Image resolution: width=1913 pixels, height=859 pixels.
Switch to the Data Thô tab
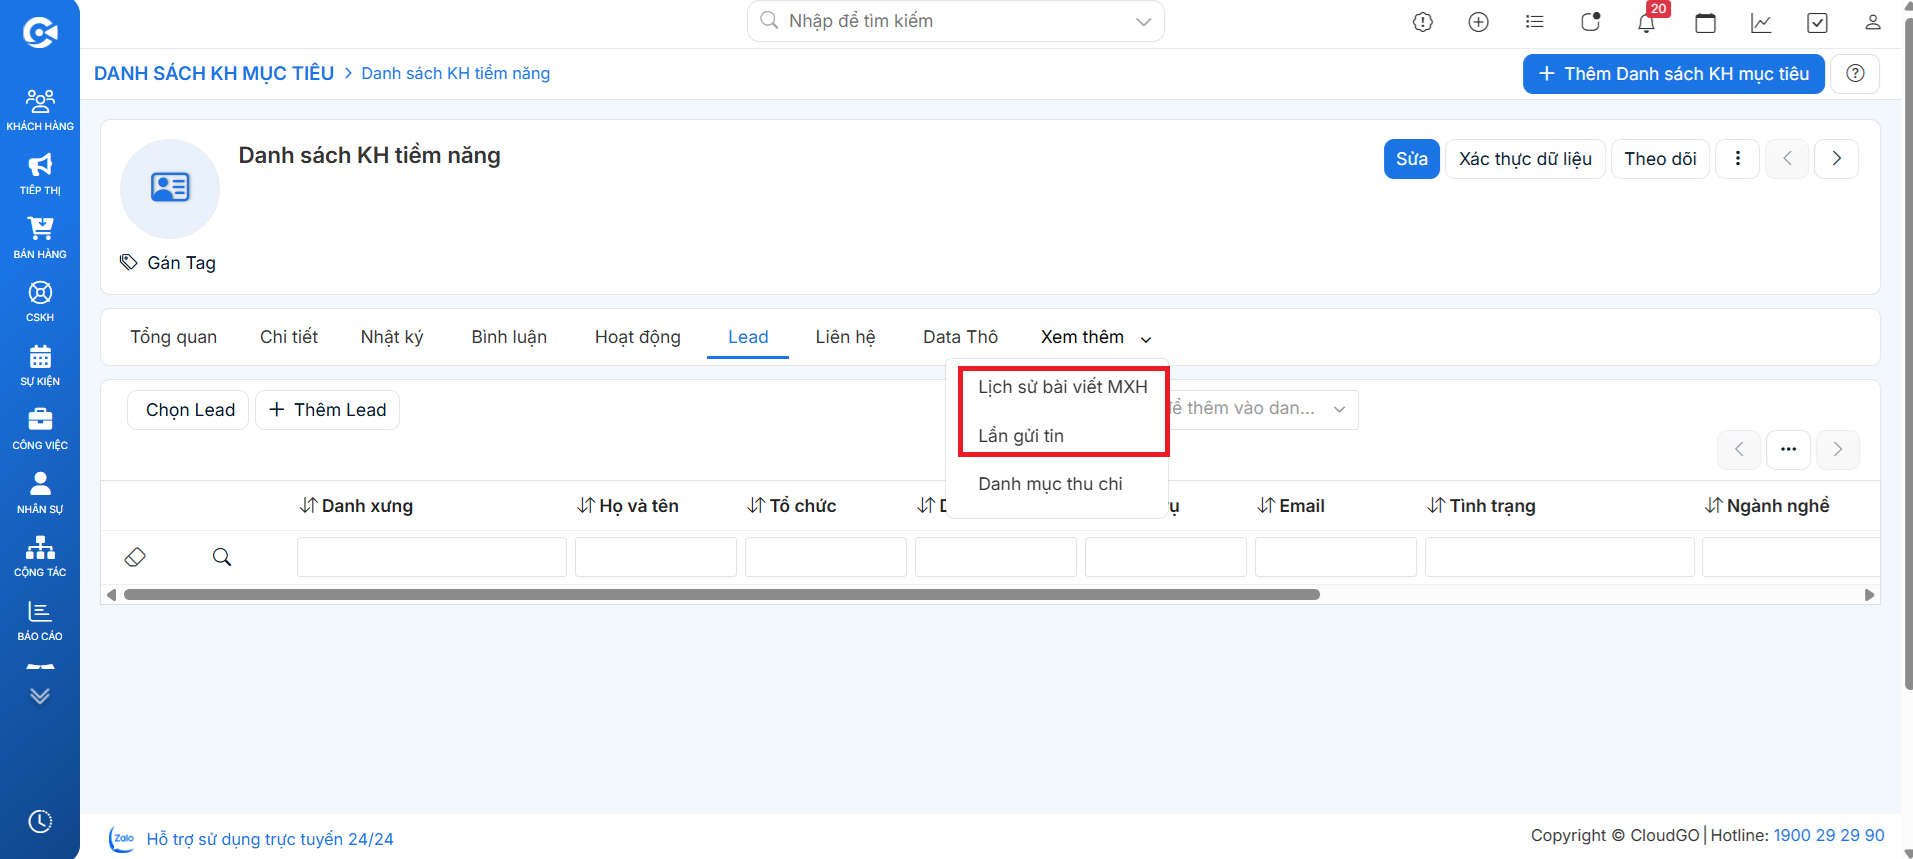point(960,337)
